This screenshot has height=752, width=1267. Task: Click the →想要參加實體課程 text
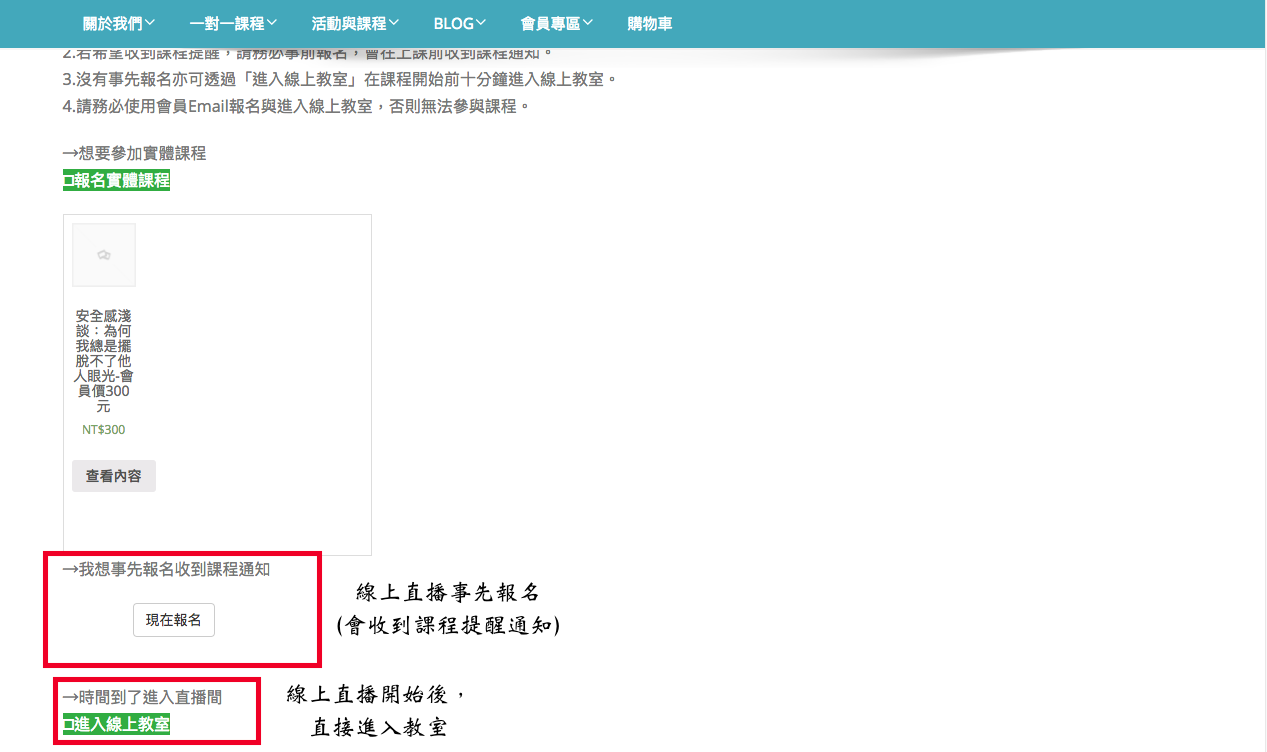click(x=134, y=153)
